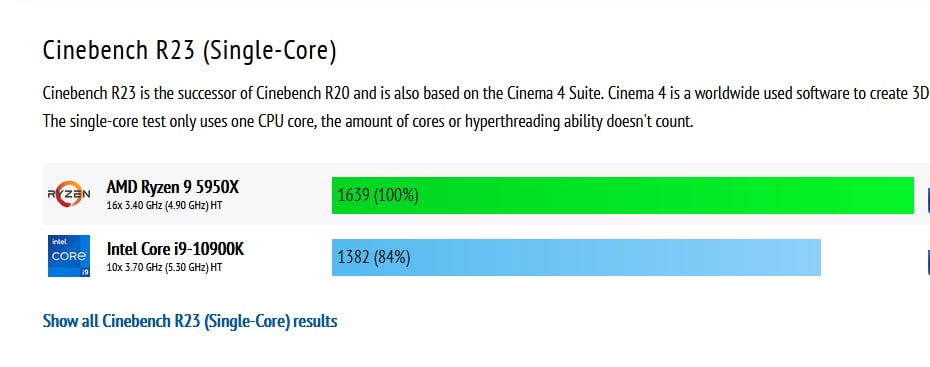Open the Intel Core i9-10900K page
930x367 pixels.
point(175,249)
